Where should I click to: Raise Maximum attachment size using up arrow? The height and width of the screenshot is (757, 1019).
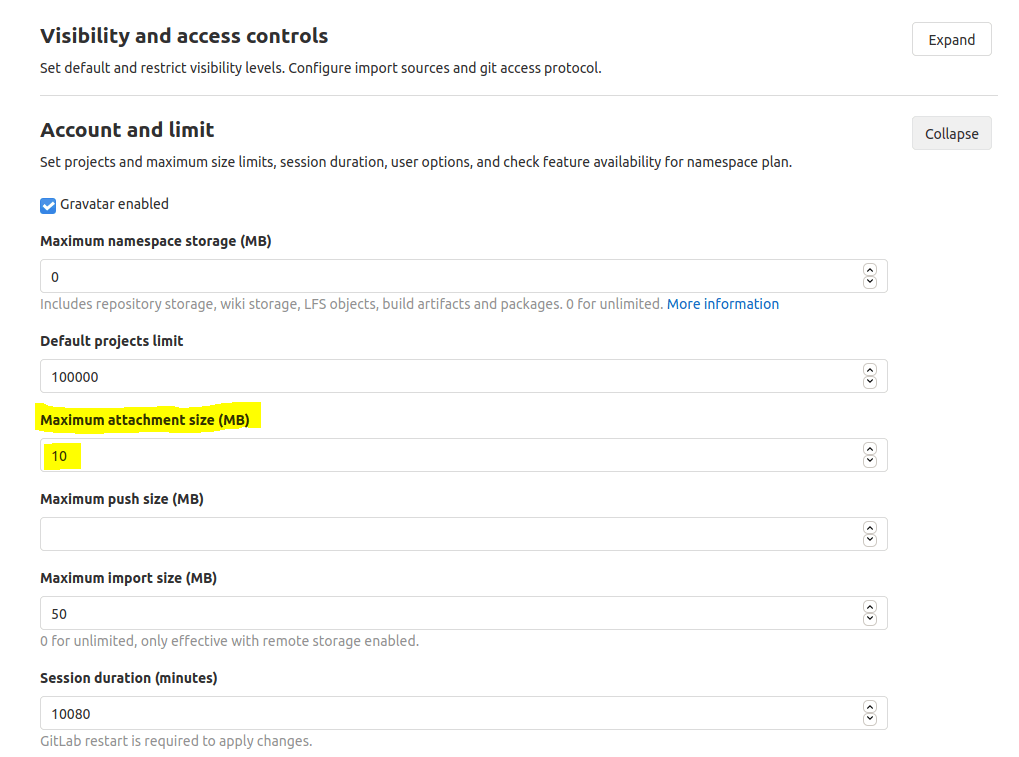870,450
